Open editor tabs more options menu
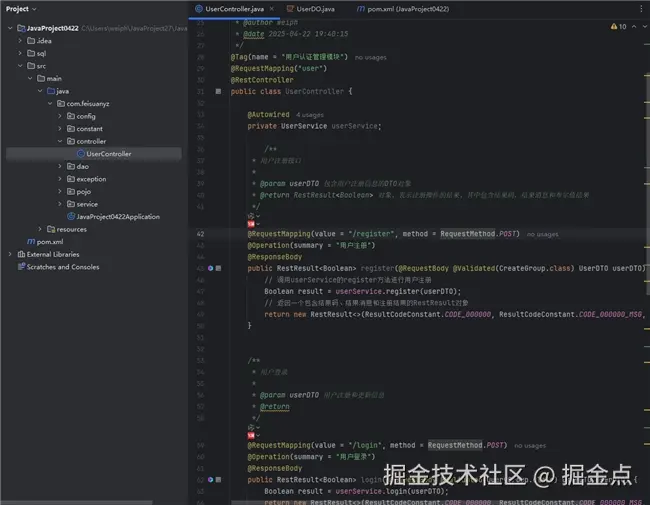The width and height of the screenshot is (650, 505). [x=641, y=9]
